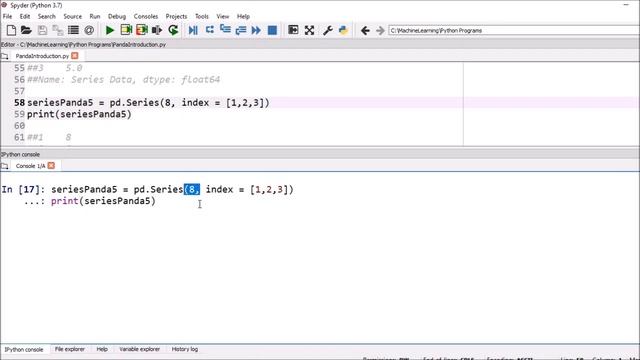Save all files icon

(x=58, y=30)
